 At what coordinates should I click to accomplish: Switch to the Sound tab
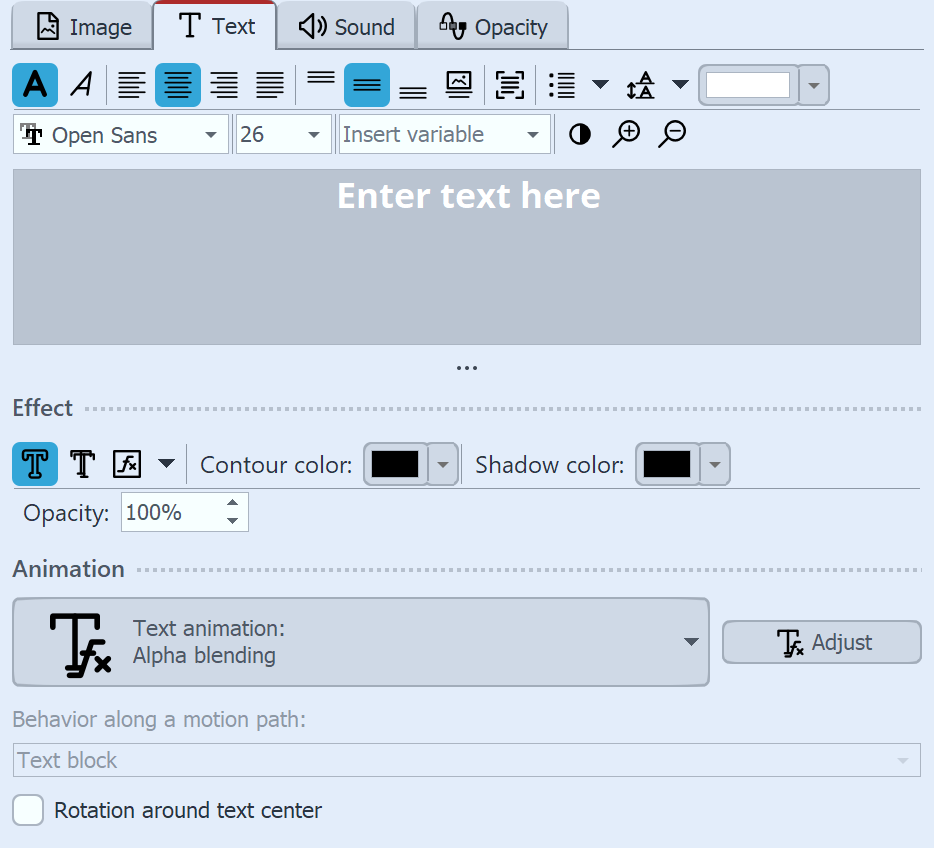pyautogui.click(x=346, y=25)
